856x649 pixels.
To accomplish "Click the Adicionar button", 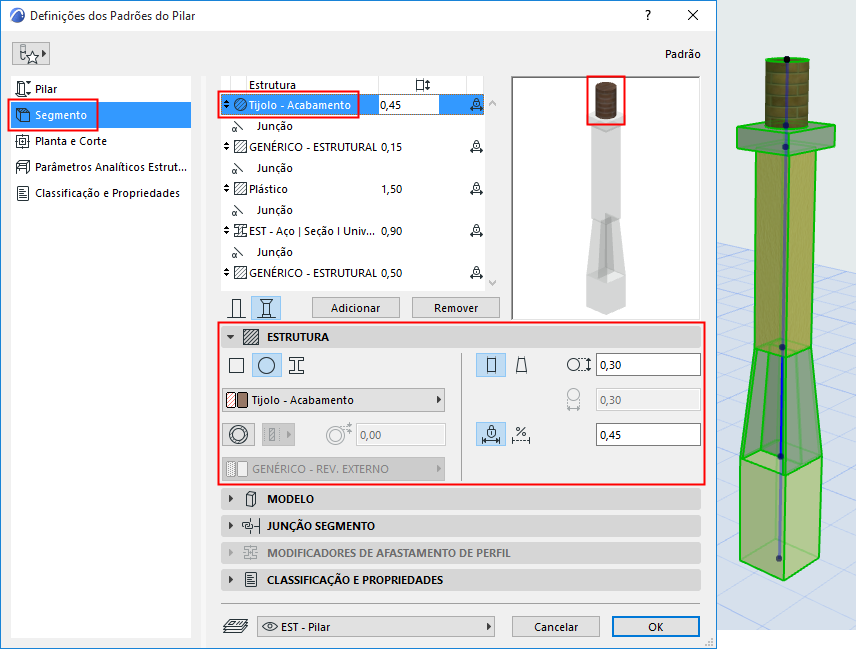I will tap(355, 307).
